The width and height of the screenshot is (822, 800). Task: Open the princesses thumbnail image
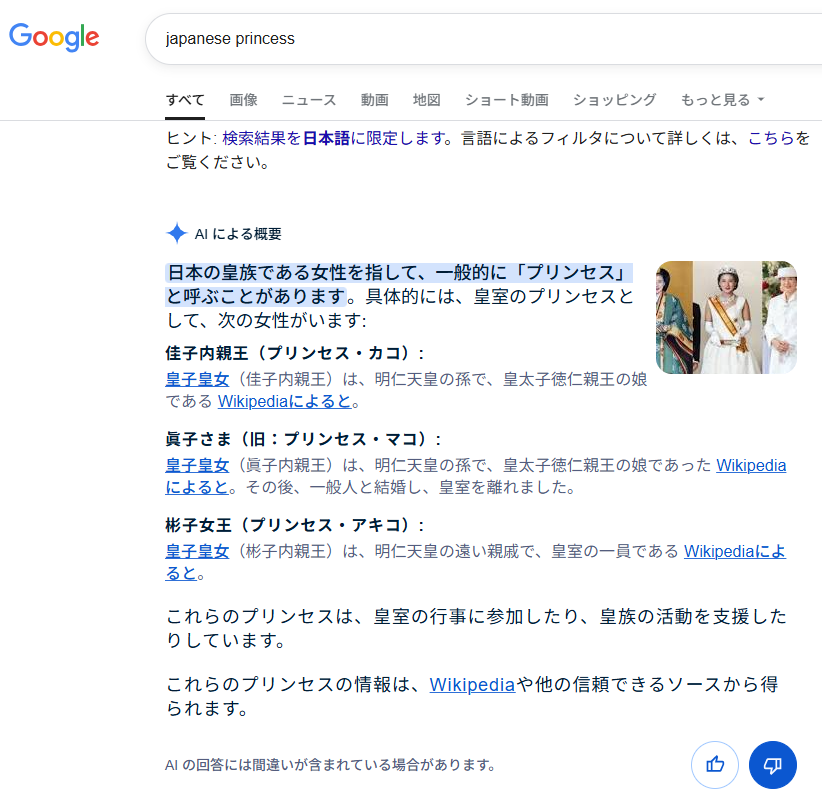726,317
